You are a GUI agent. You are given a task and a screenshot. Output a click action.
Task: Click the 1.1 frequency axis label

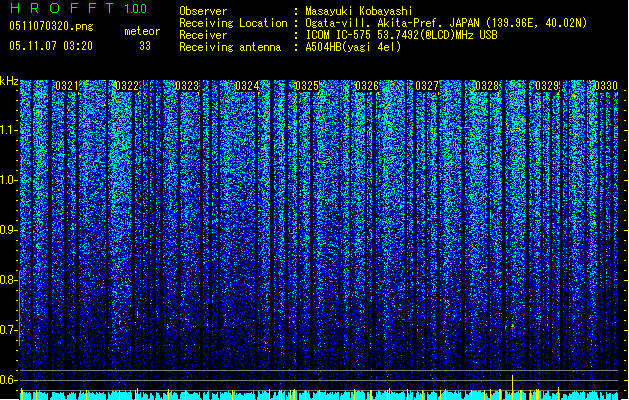point(9,130)
